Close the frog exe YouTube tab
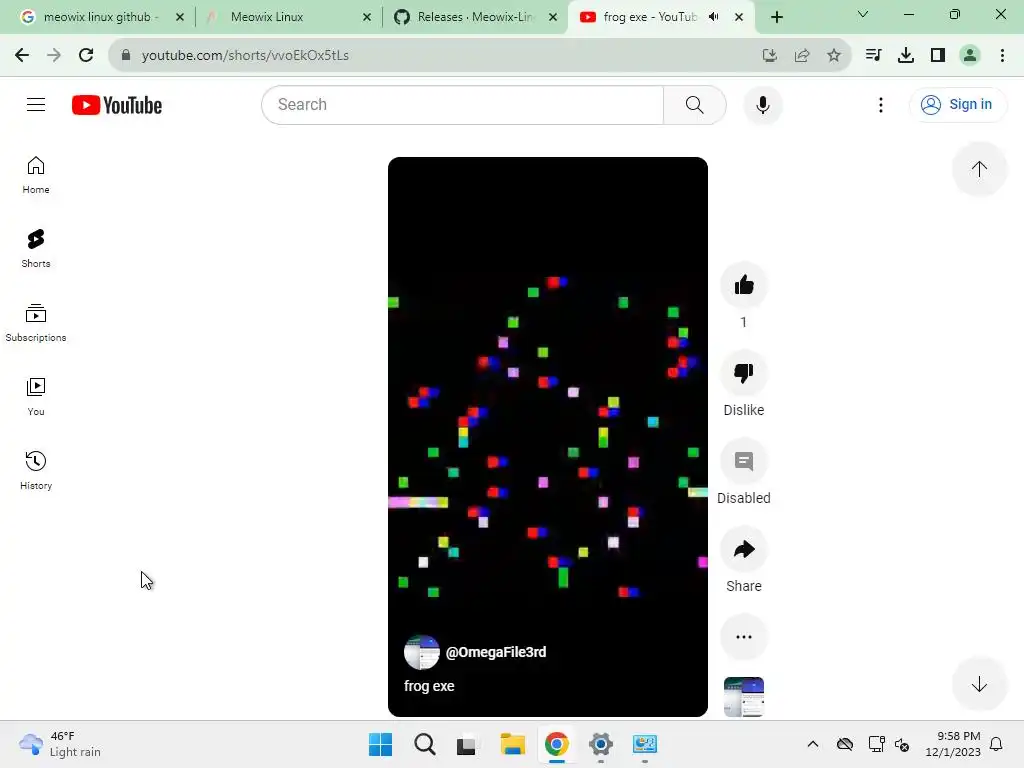The width and height of the screenshot is (1024, 768). point(739,17)
